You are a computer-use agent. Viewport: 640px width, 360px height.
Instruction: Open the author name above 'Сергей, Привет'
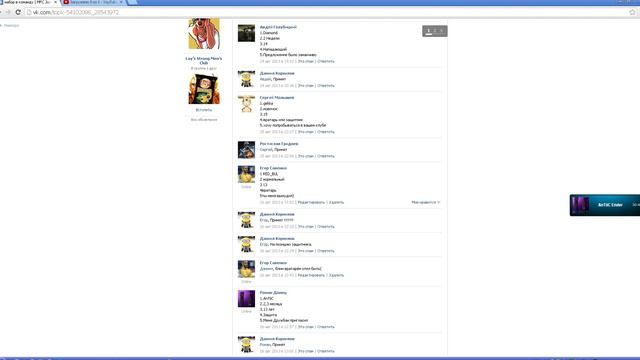pos(279,144)
